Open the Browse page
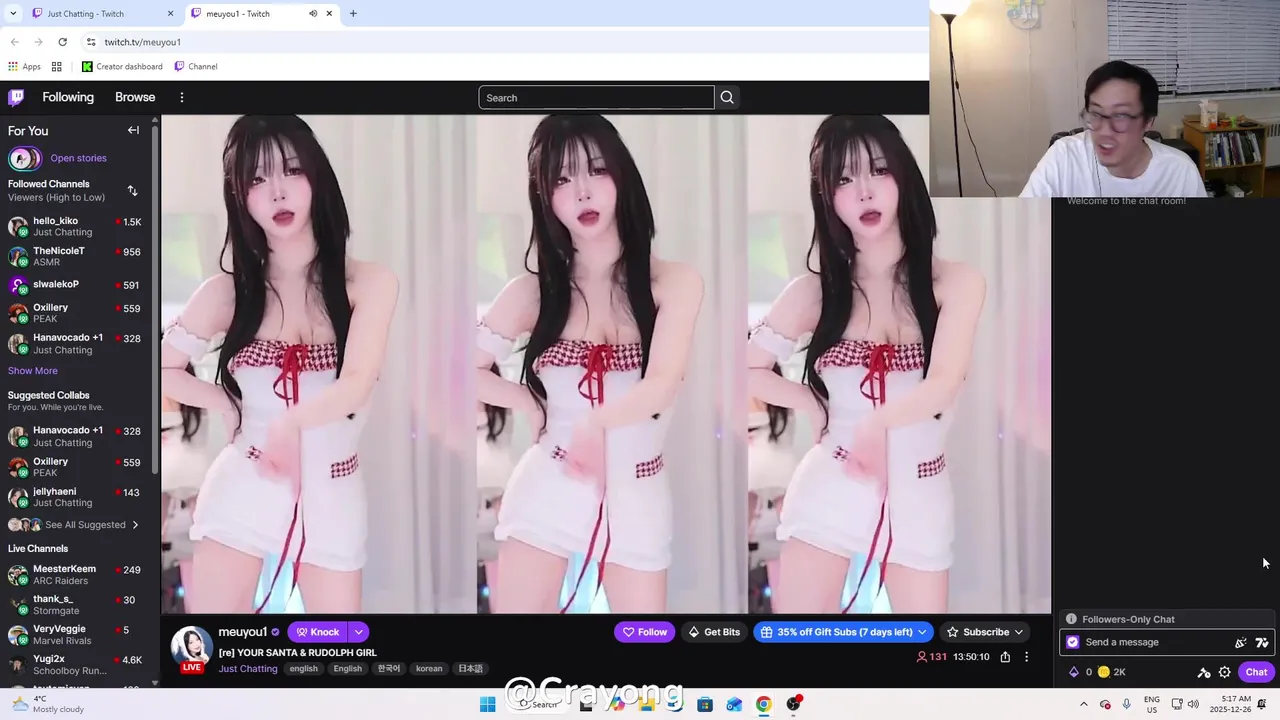Viewport: 1280px width, 720px height. click(x=135, y=97)
